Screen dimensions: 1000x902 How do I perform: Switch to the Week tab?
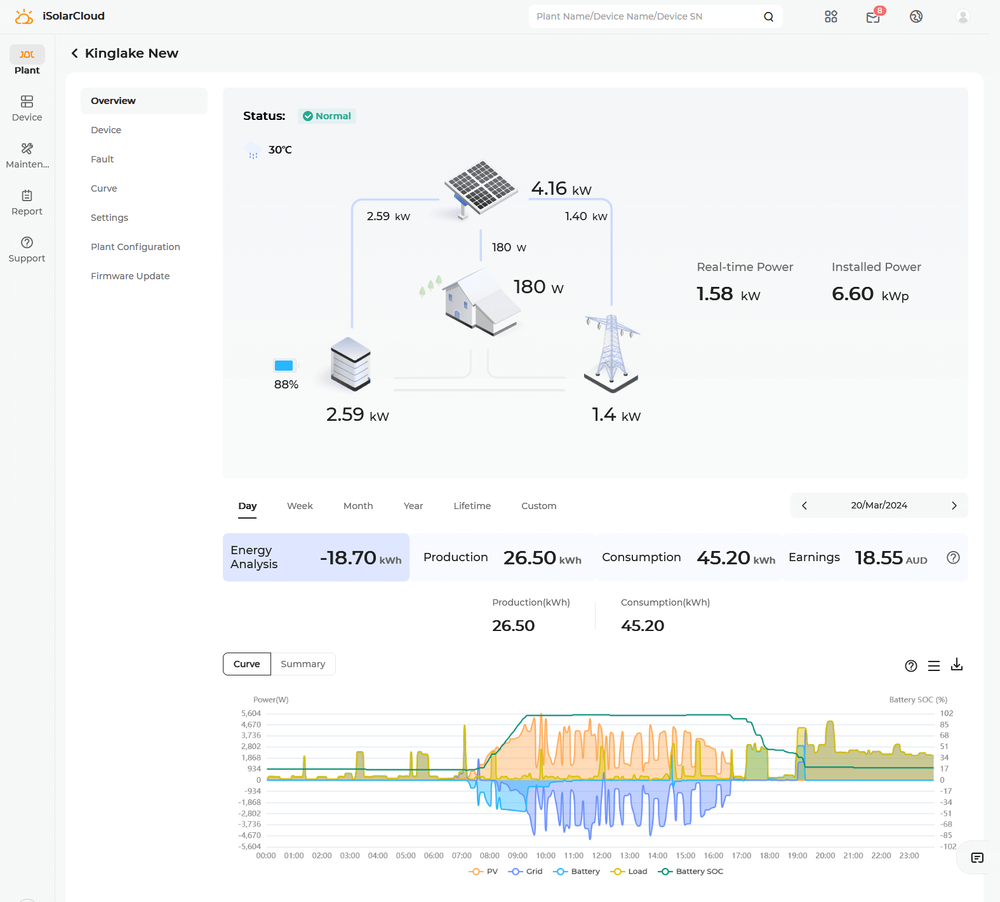300,506
